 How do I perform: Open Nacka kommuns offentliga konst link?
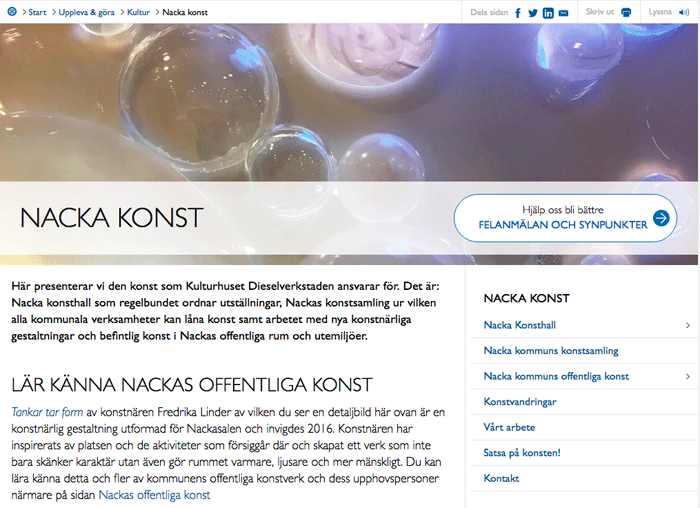click(556, 376)
